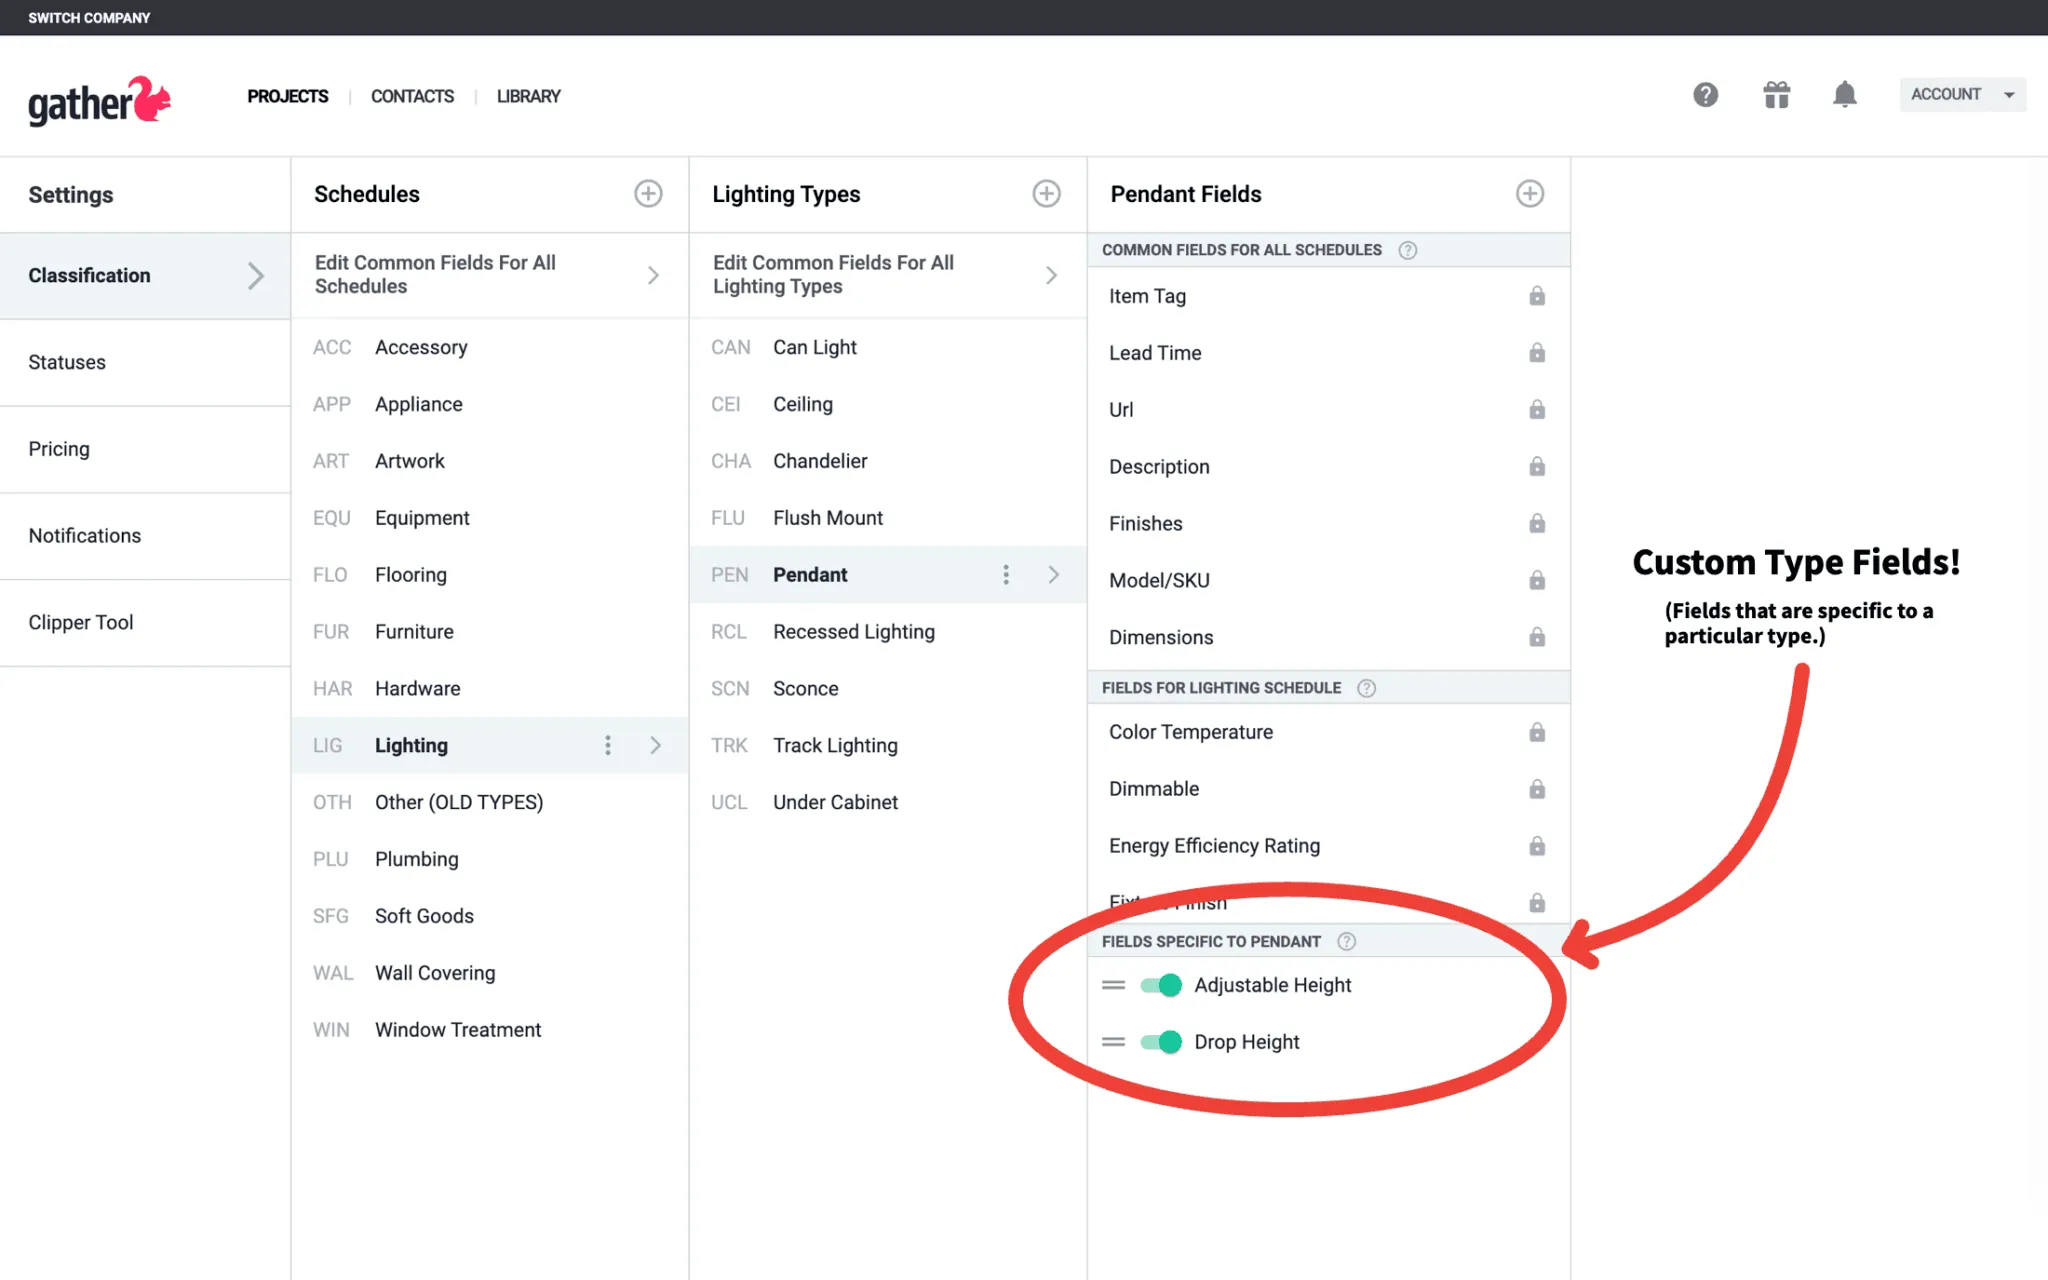Grab the drag handle beside Drop Height
Viewport: 2048px width, 1280px height.
[x=1113, y=1042]
